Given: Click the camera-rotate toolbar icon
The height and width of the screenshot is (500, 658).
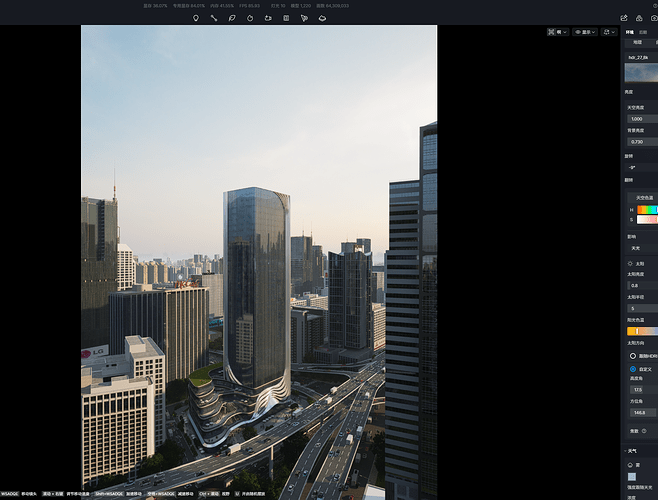Looking at the screenshot, I should coord(268,18).
